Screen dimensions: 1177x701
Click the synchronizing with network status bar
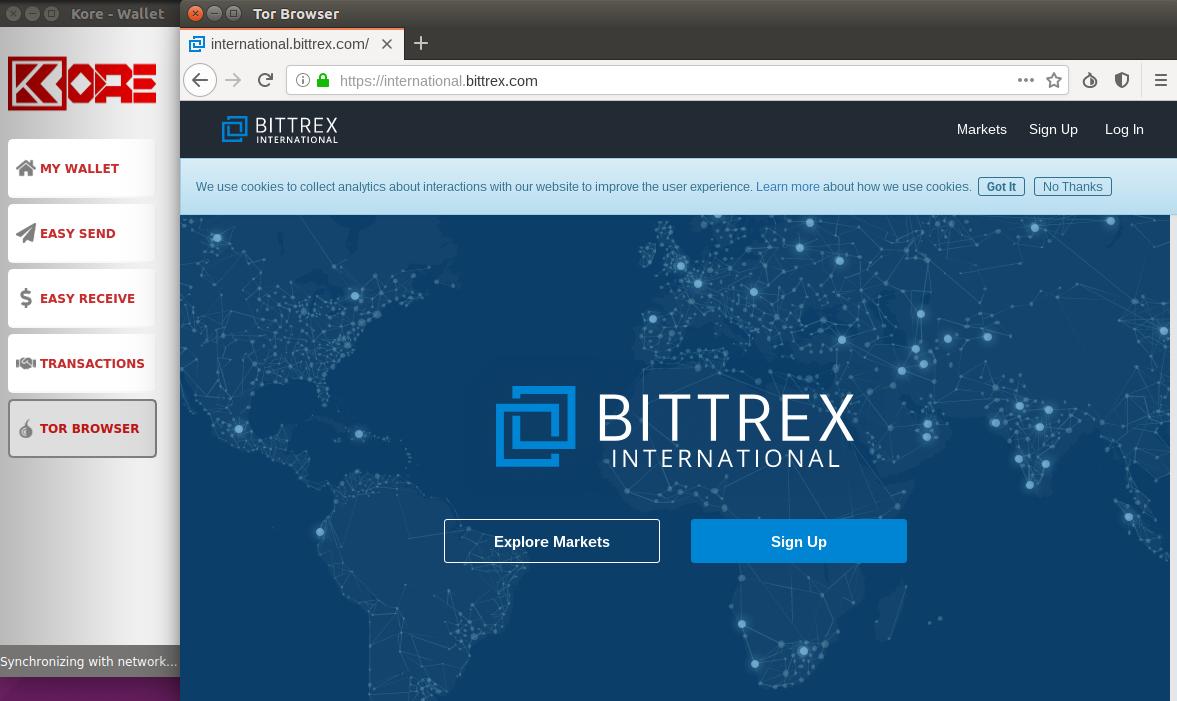pyautogui.click(x=89, y=661)
